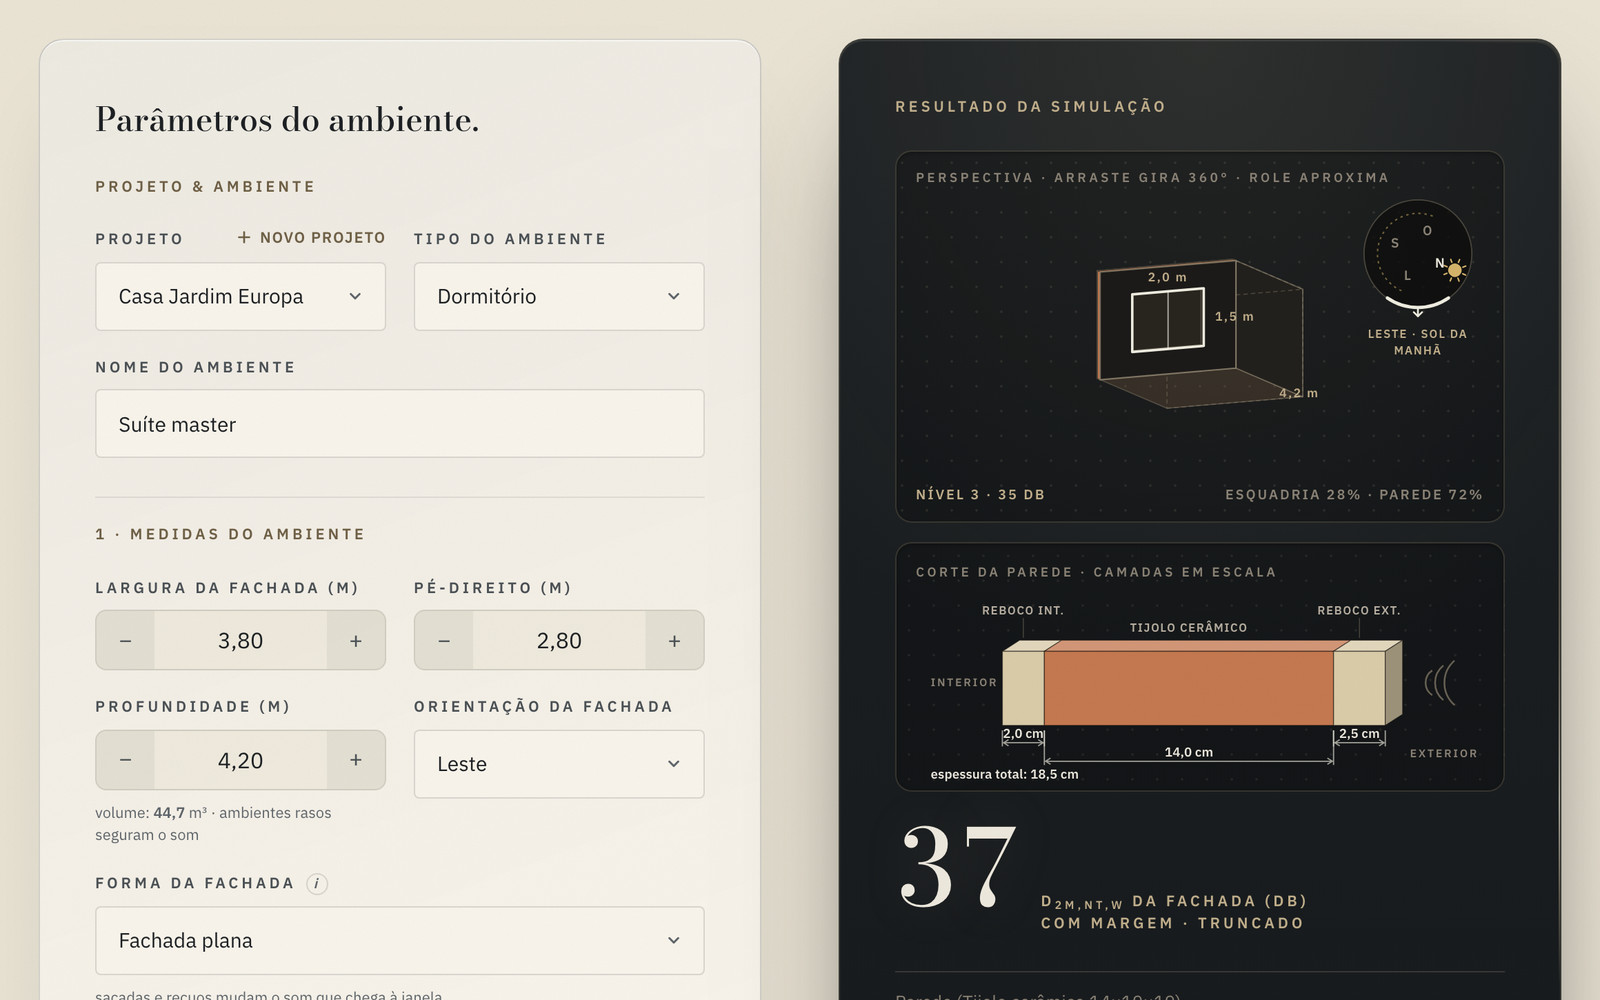Click the info icon next to Forma da Fachada

point(317,884)
